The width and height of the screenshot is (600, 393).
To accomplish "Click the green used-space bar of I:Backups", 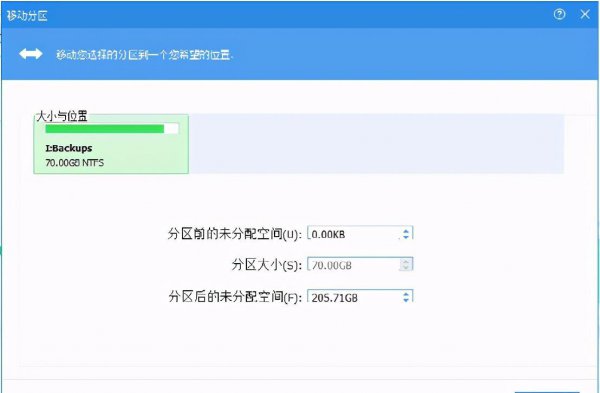I will (104, 129).
